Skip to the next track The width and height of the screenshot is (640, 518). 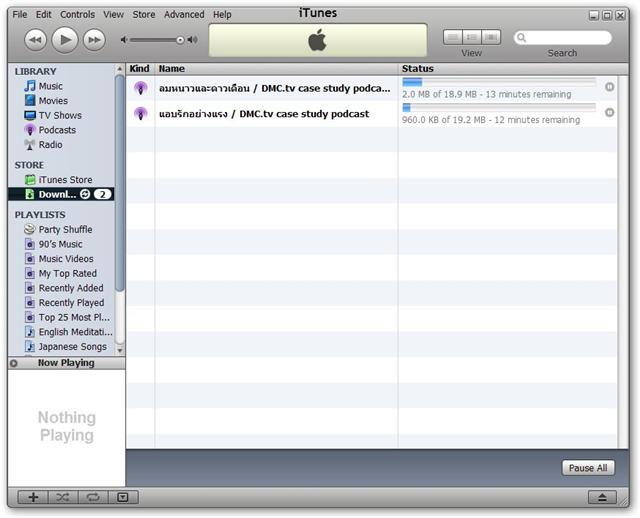pos(94,39)
